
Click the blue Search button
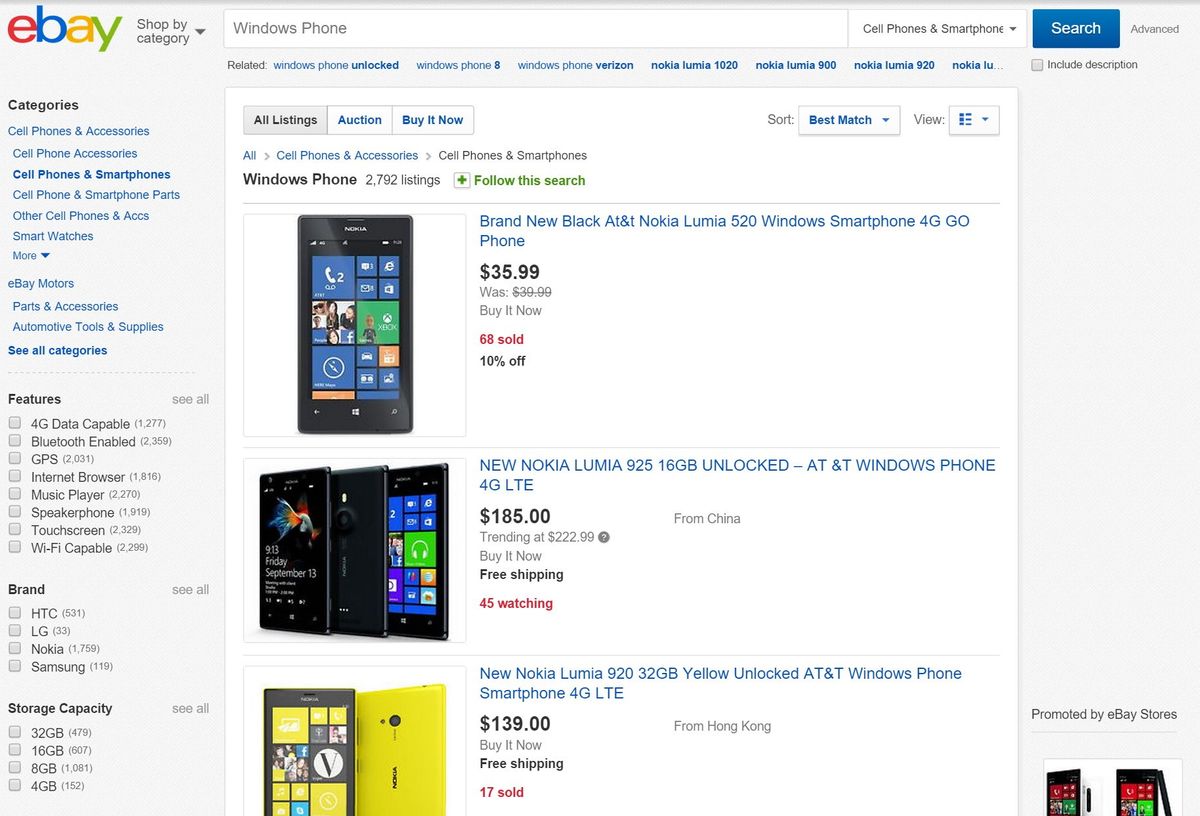pyautogui.click(x=1075, y=29)
